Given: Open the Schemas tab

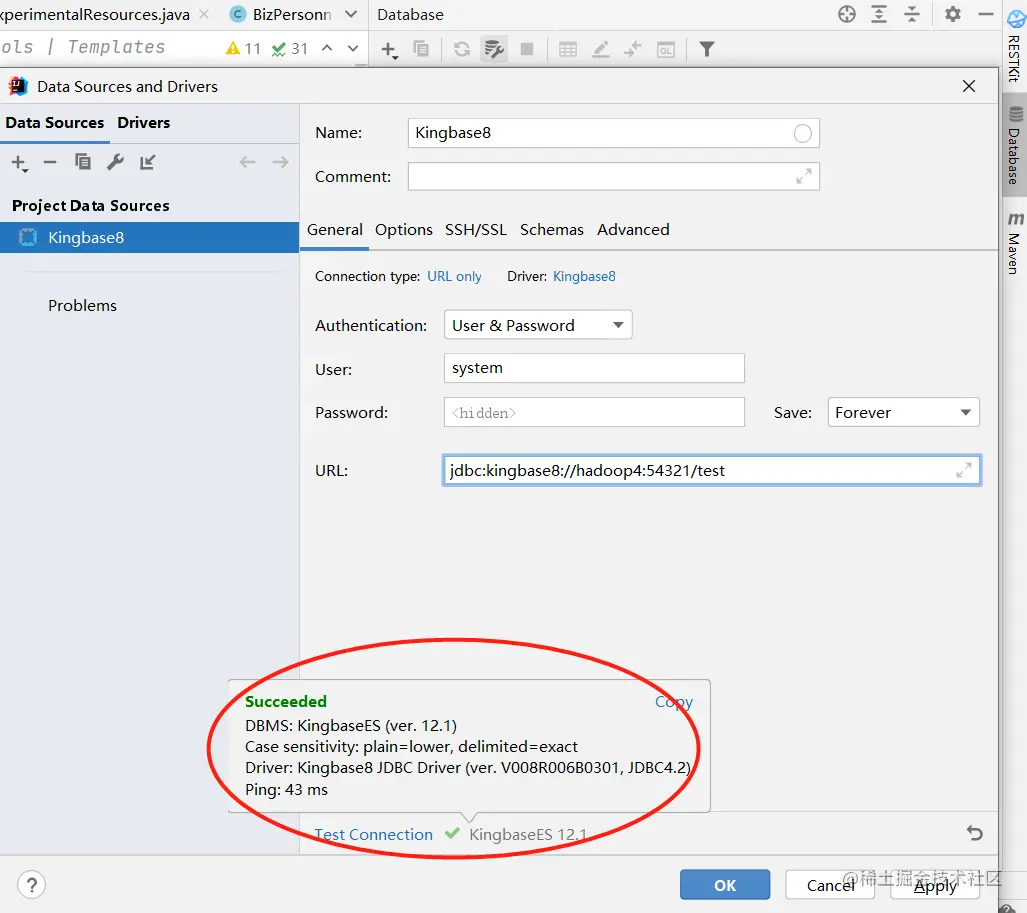Looking at the screenshot, I should [551, 230].
